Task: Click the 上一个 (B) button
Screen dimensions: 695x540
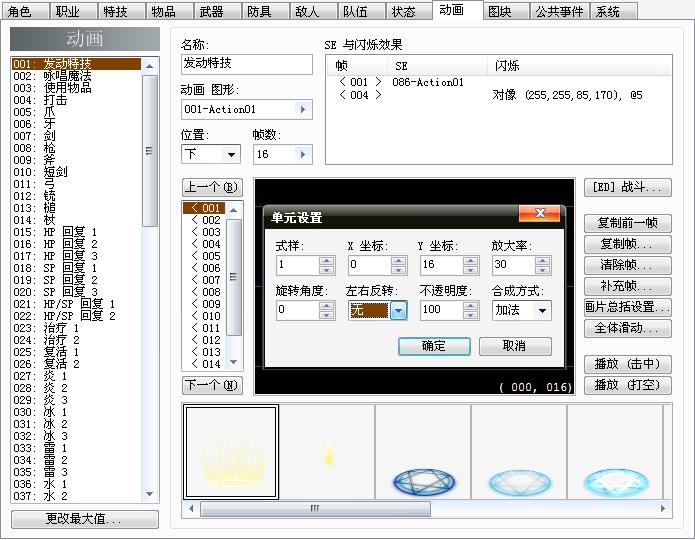Action: [x=212, y=187]
